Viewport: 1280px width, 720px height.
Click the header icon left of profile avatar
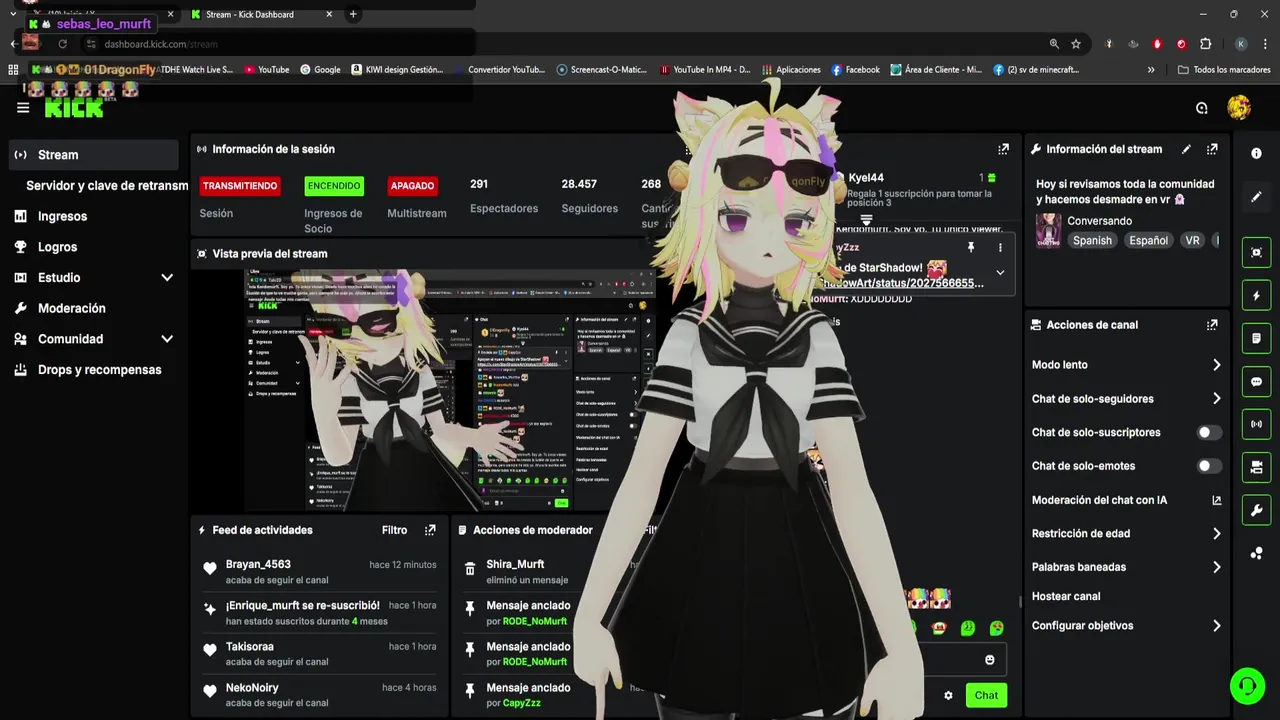tap(1202, 108)
